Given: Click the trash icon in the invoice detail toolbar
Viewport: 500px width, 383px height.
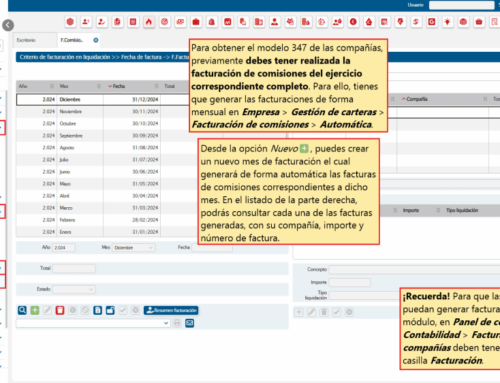Looking at the screenshot, I should (x=324, y=312).
